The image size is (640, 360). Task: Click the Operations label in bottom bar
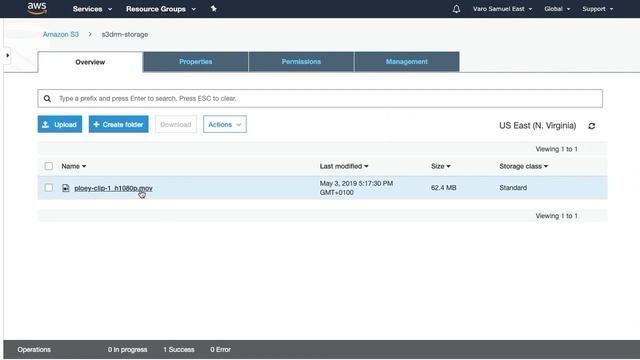(x=34, y=349)
